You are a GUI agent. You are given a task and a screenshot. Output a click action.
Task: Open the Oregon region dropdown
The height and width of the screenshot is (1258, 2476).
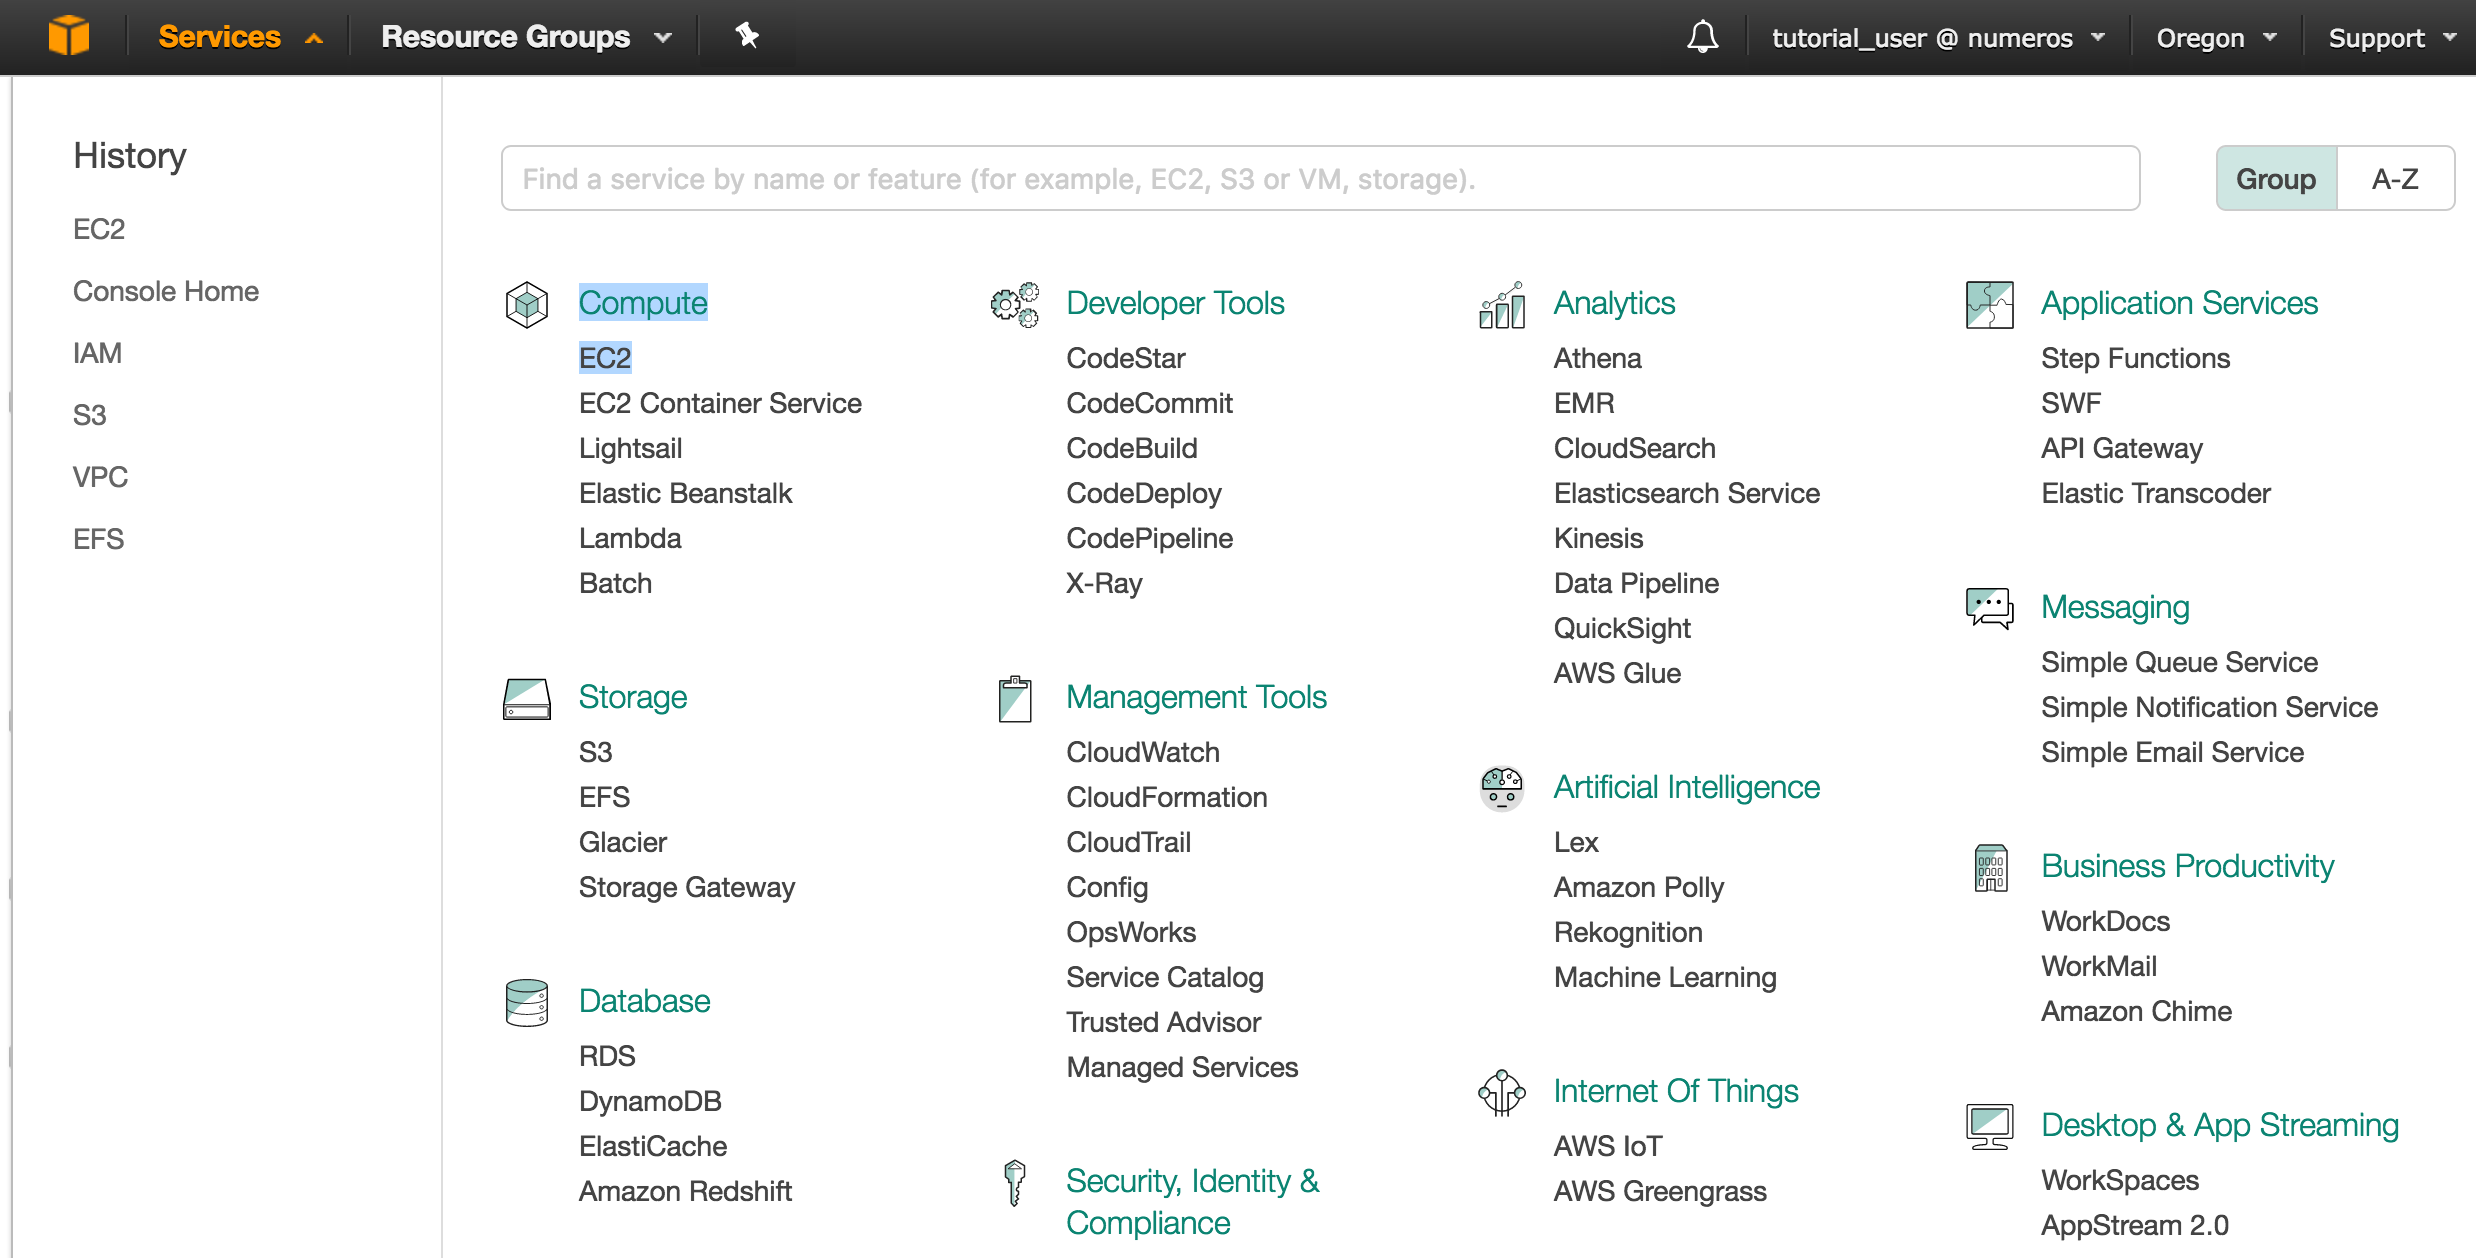(x=2215, y=38)
